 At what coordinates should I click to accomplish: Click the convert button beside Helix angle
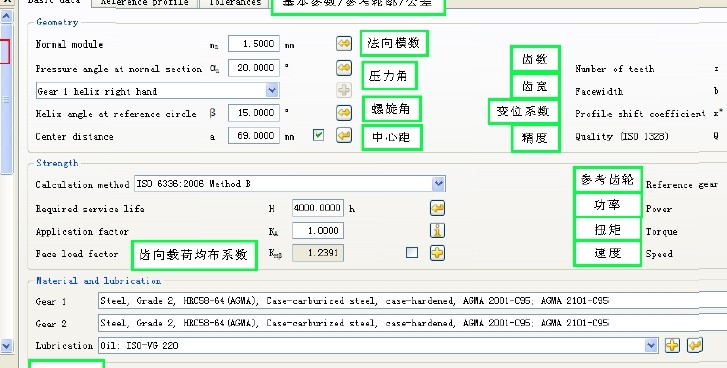coord(344,113)
